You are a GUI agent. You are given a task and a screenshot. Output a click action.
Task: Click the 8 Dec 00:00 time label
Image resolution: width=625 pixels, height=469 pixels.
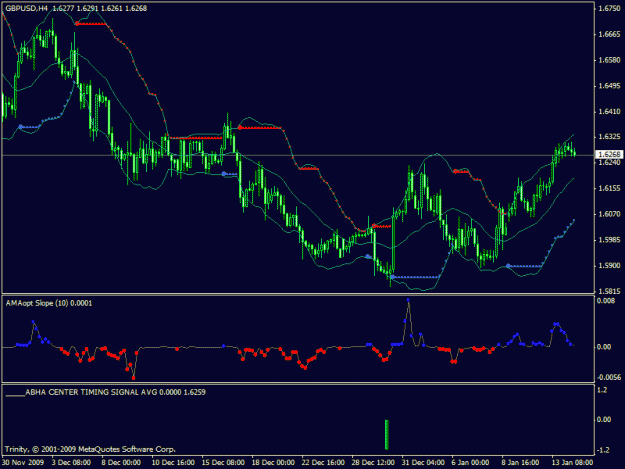click(x=121, y=463)
